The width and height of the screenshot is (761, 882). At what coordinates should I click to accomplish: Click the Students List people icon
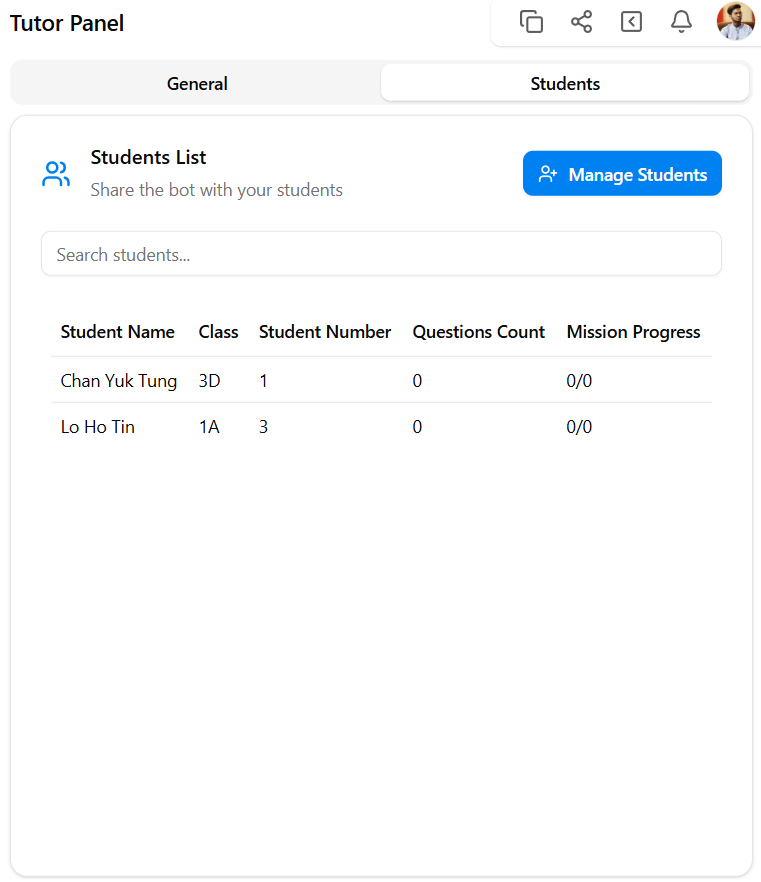tap(56, 174)
